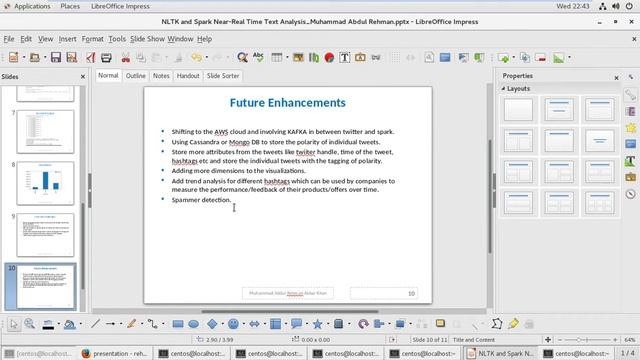Screen dimensions: 640x360
Task: Open dropdown beside Callouts tool
Action: (307, 324)
